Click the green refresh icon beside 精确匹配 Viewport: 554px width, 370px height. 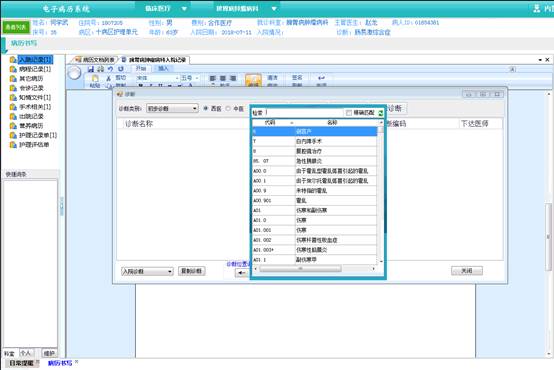pyautogui.click(x=381, y=113)
